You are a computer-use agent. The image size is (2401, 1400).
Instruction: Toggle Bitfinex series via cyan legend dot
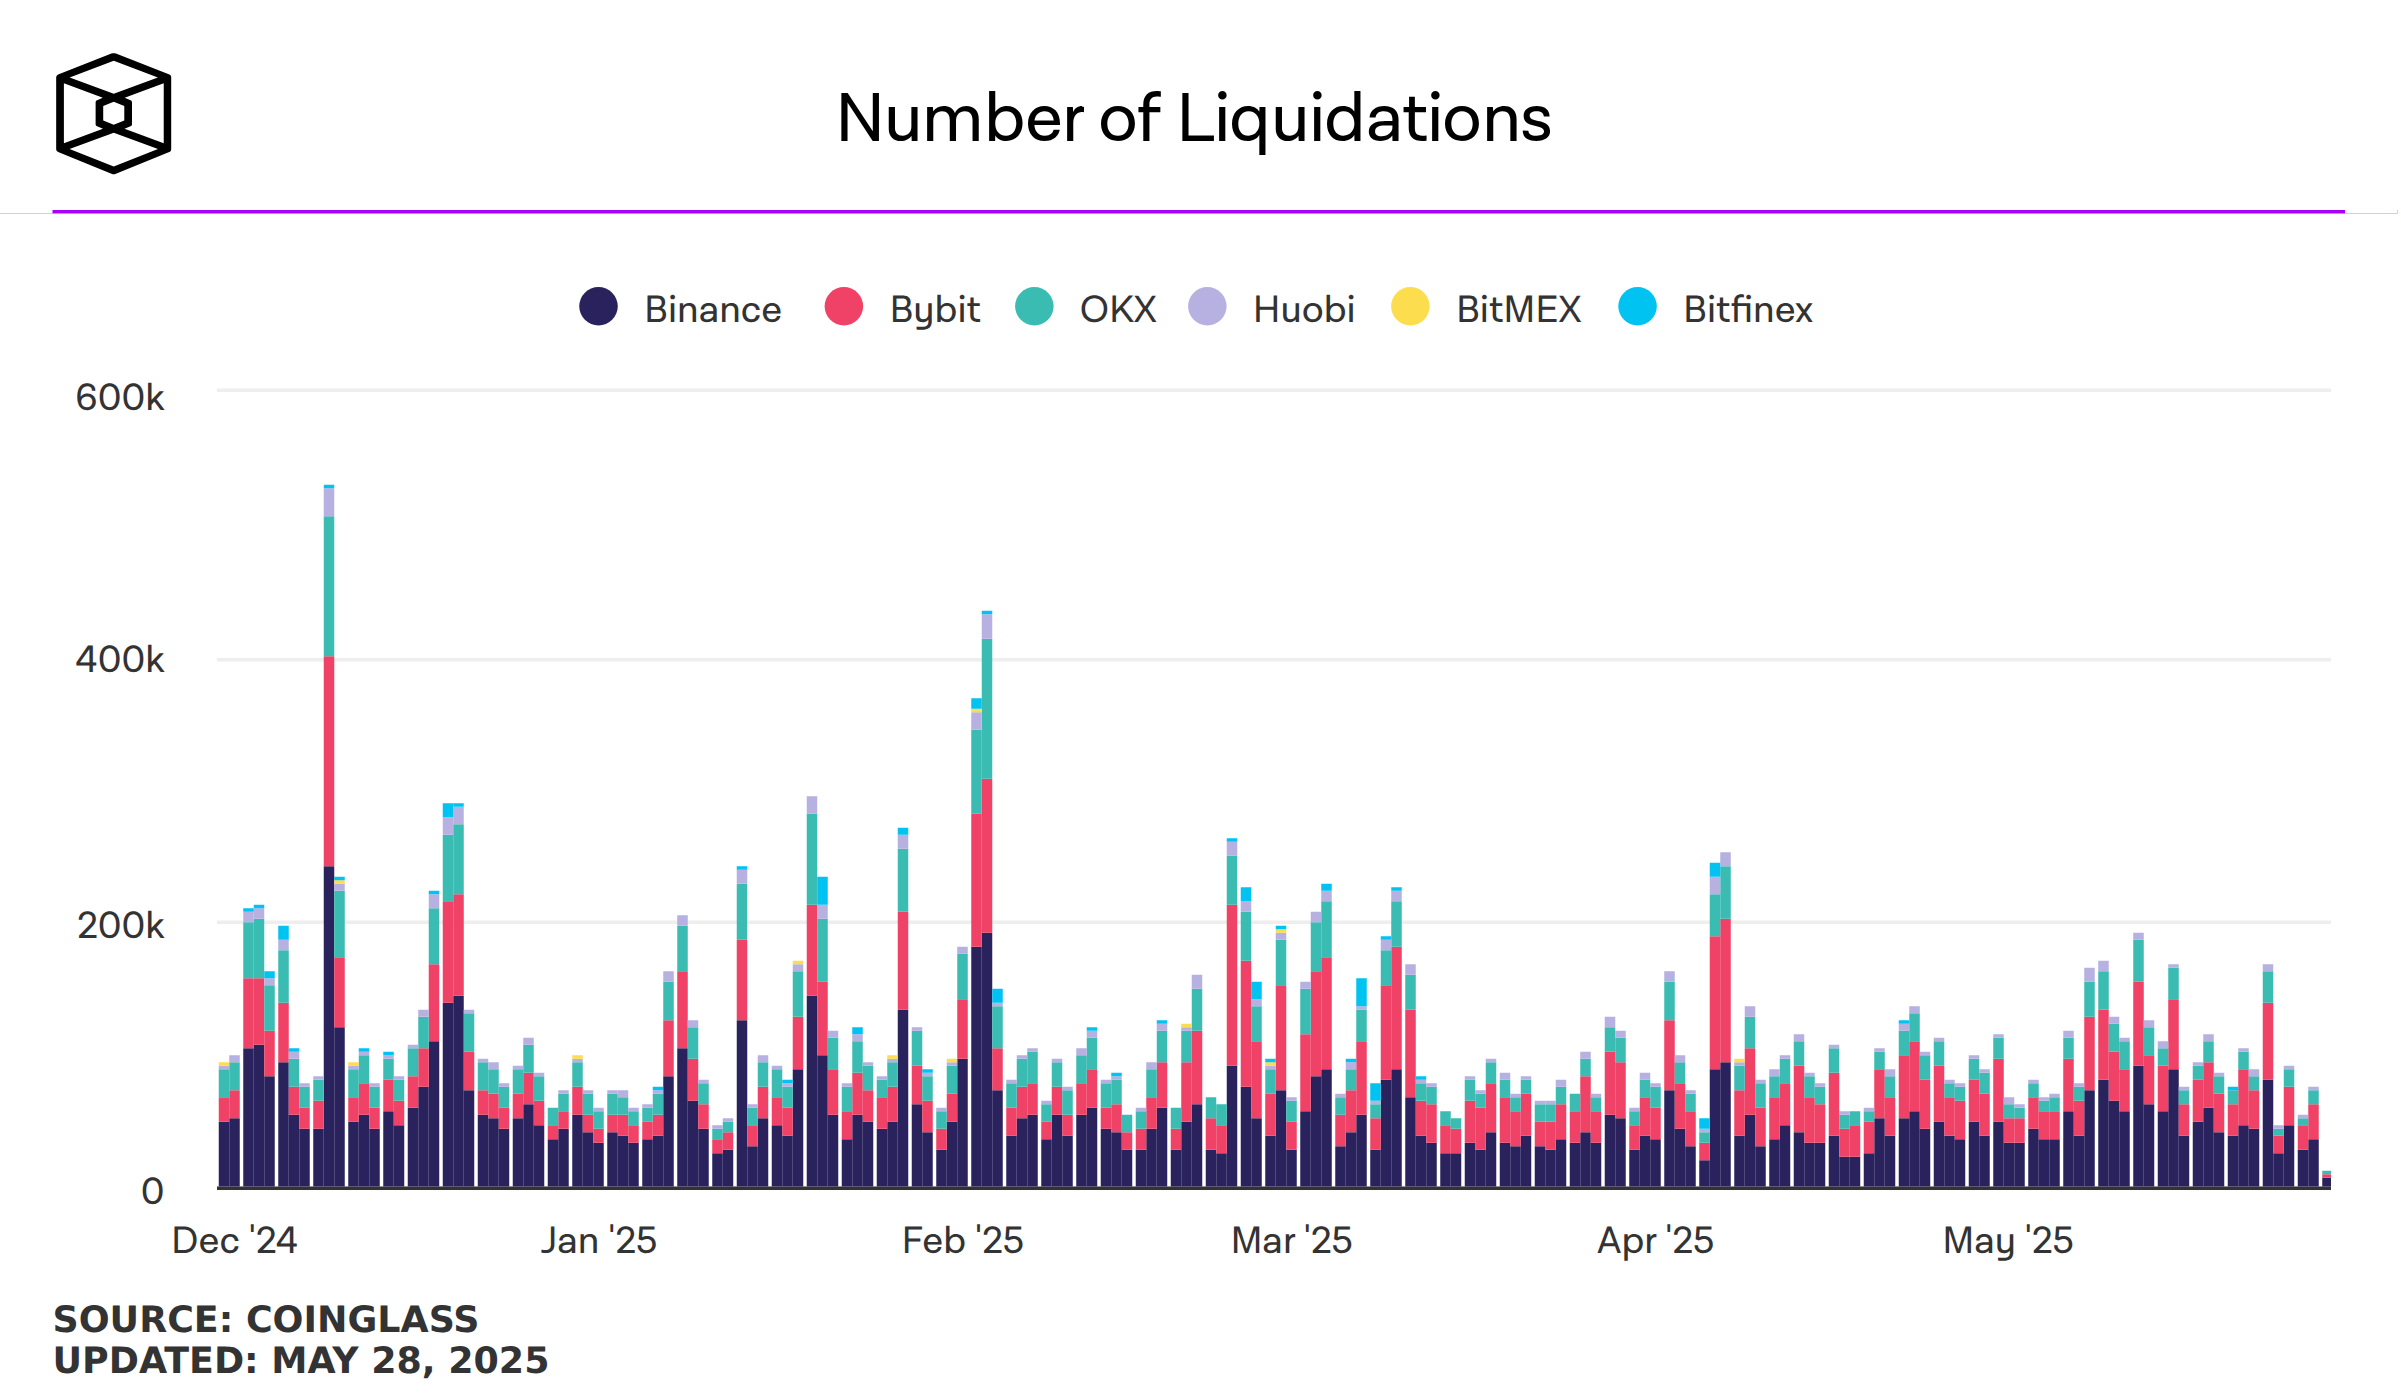point(1637,307)
